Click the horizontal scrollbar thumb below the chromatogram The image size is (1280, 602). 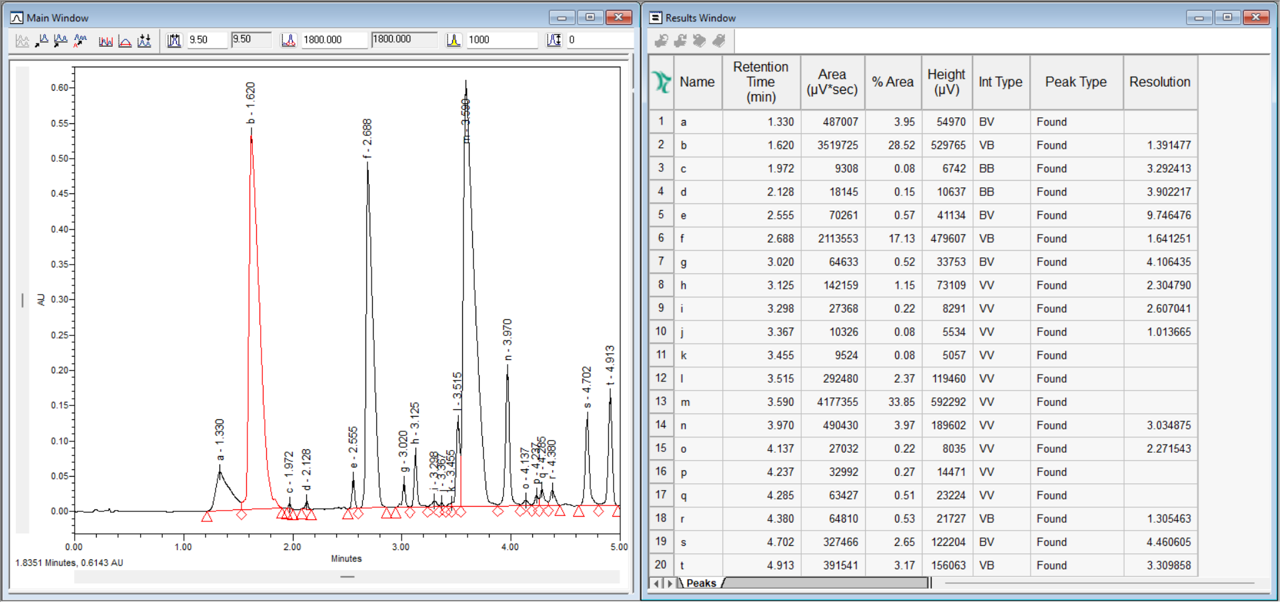347,577
